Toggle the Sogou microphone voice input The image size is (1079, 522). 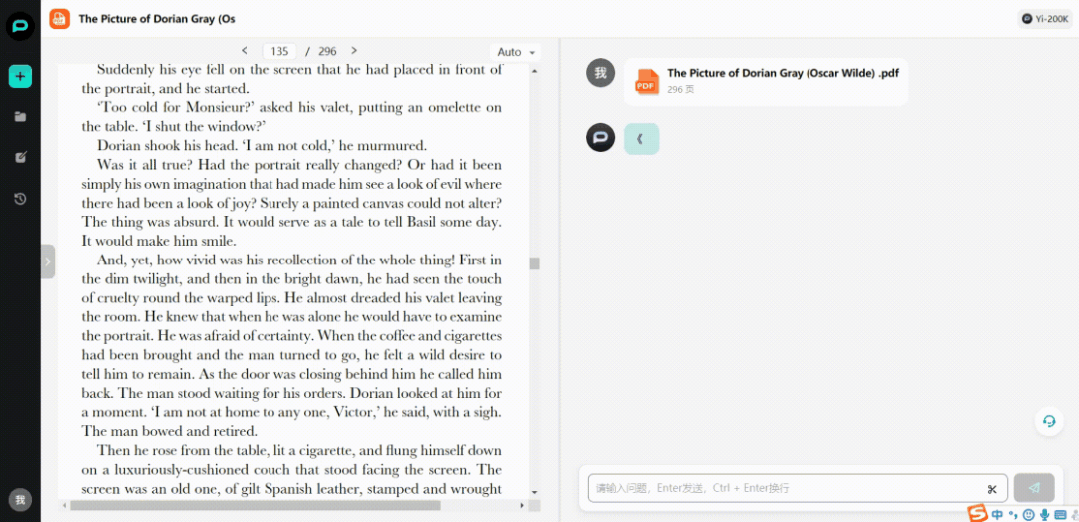[1044, 514]
